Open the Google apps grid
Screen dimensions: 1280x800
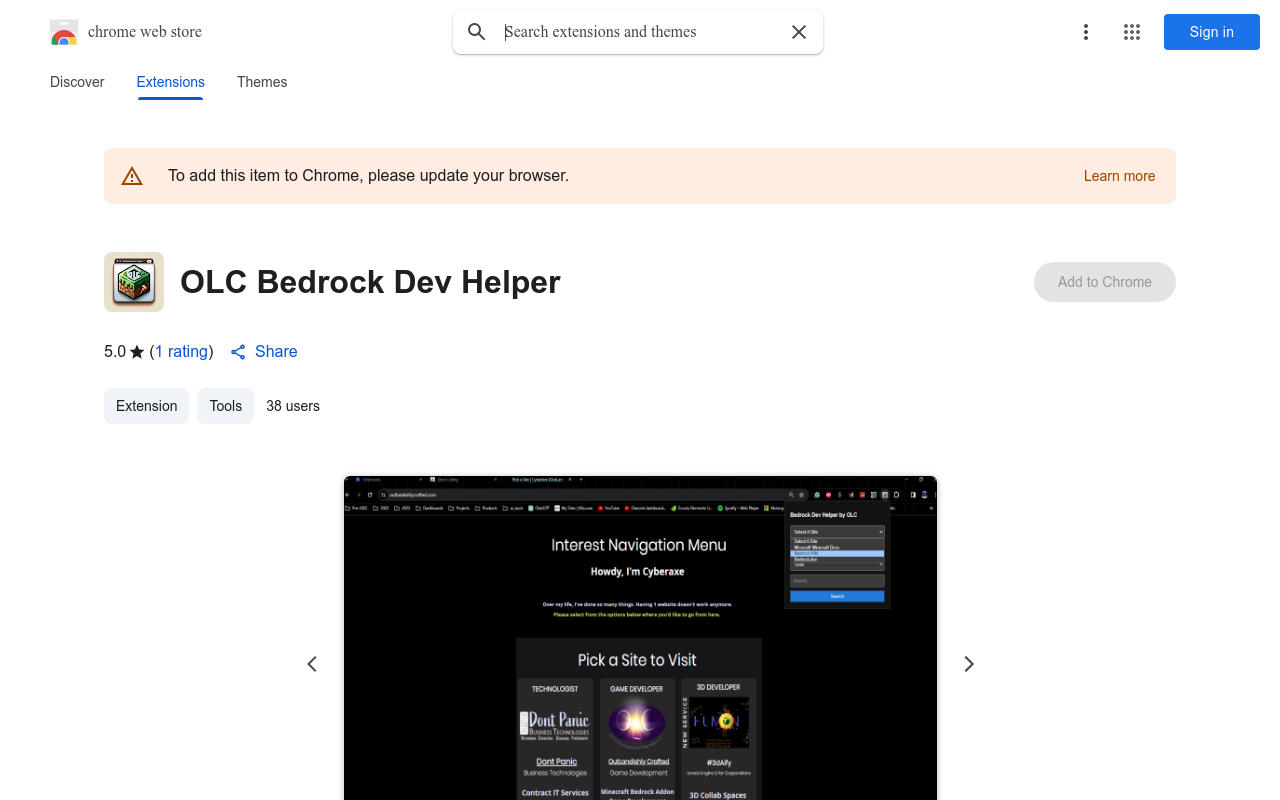point(1132,32)
